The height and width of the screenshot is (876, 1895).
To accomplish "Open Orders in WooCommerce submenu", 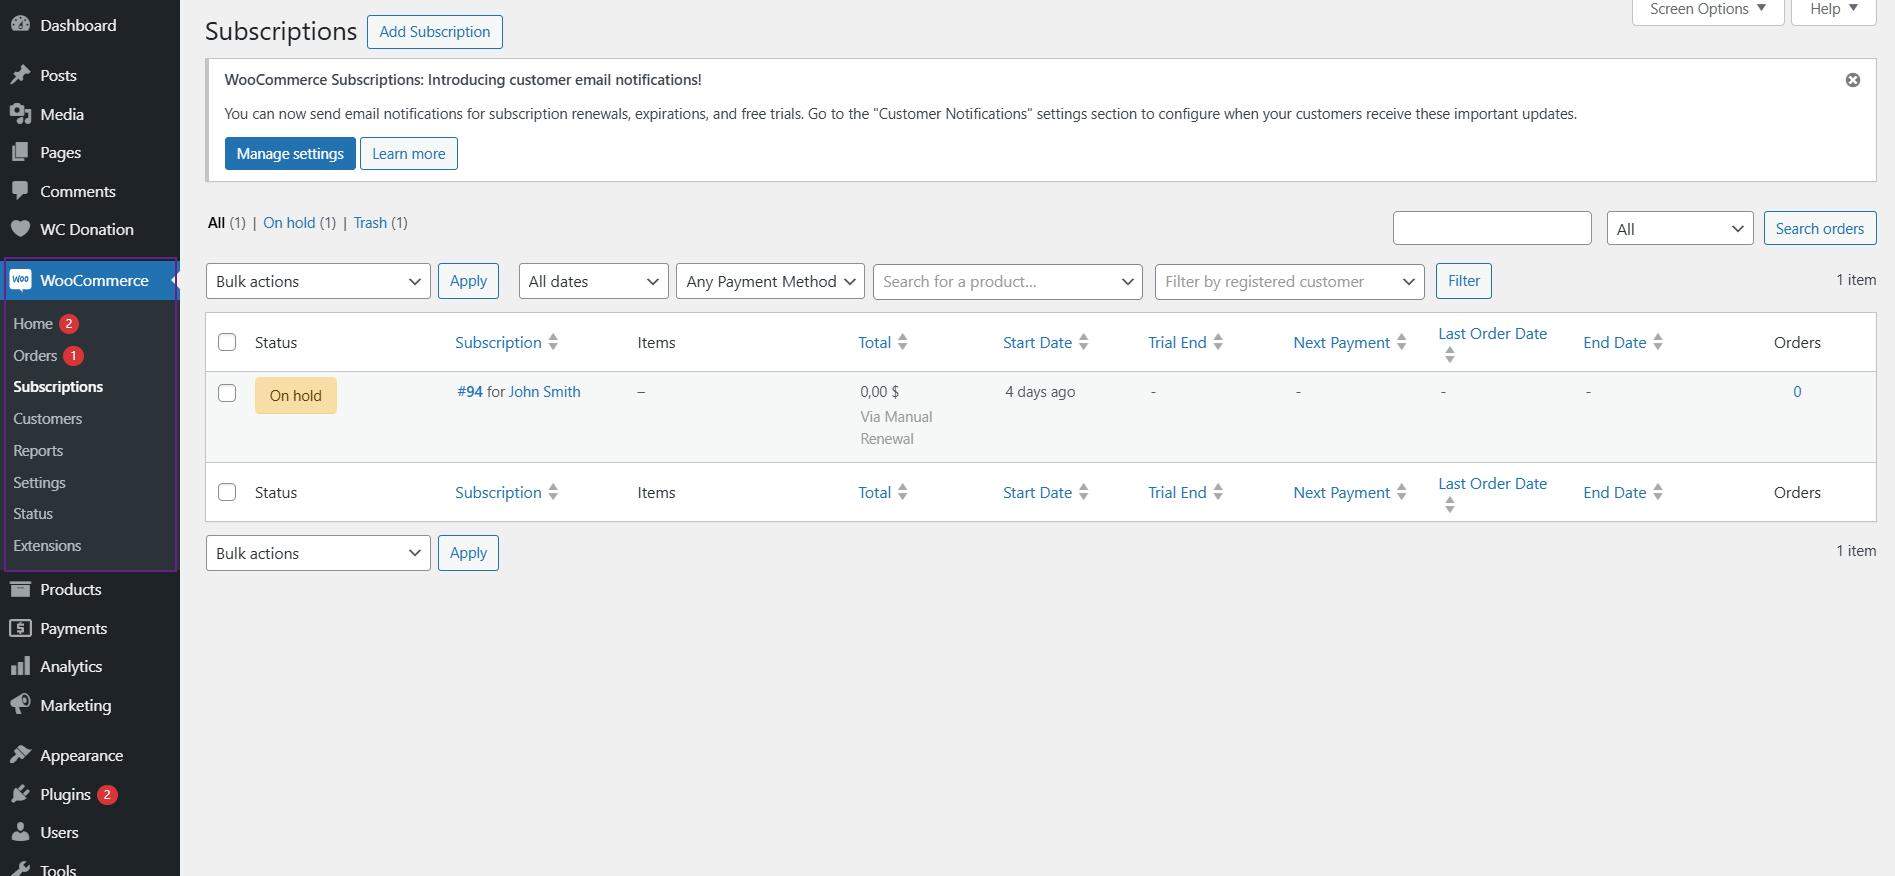I will 35,356.
